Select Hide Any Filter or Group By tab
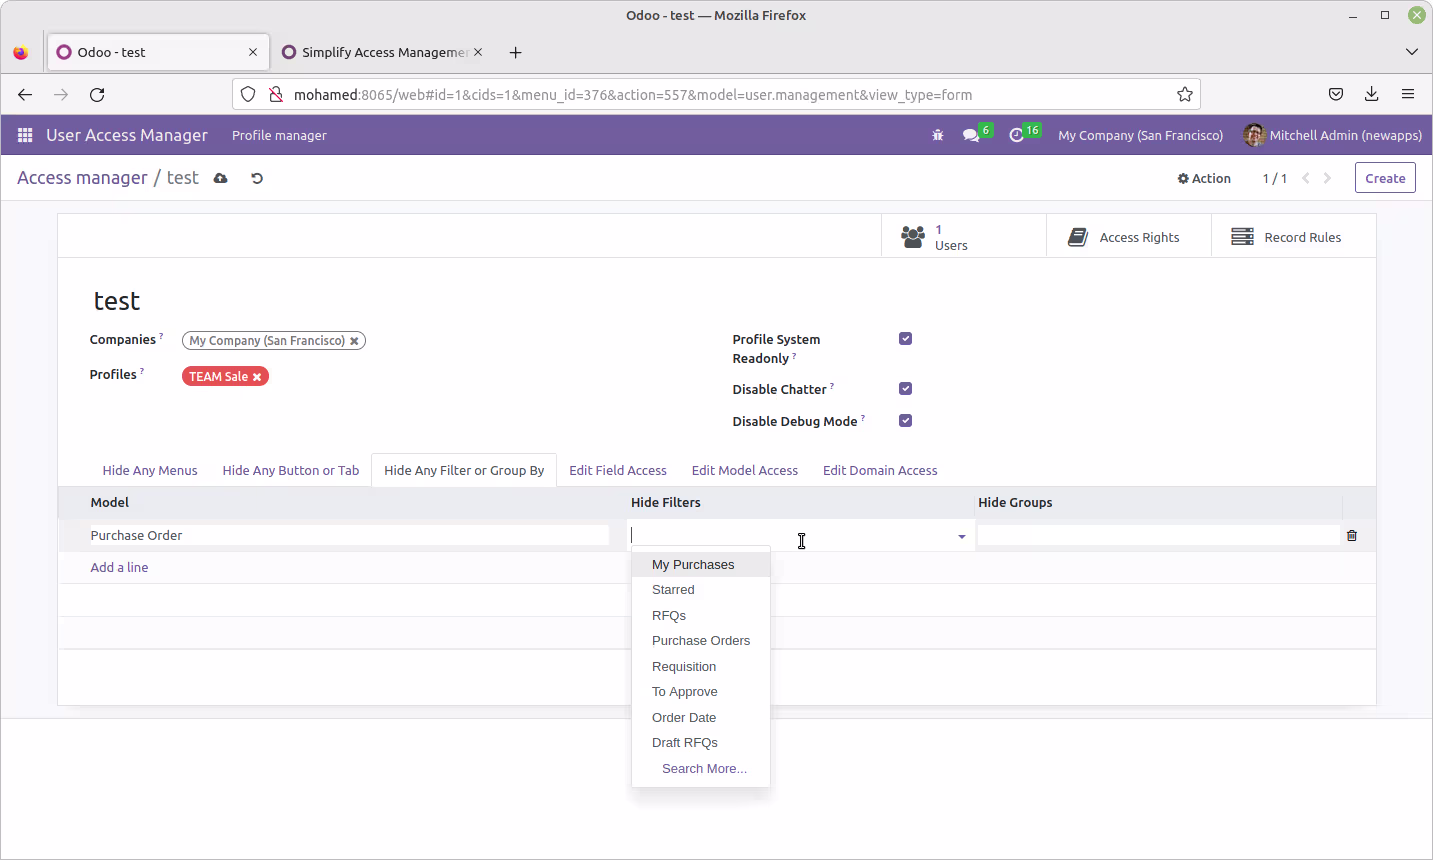This screenshot has width=1433, height=860. pyautogui.click(x=464, y=470)
